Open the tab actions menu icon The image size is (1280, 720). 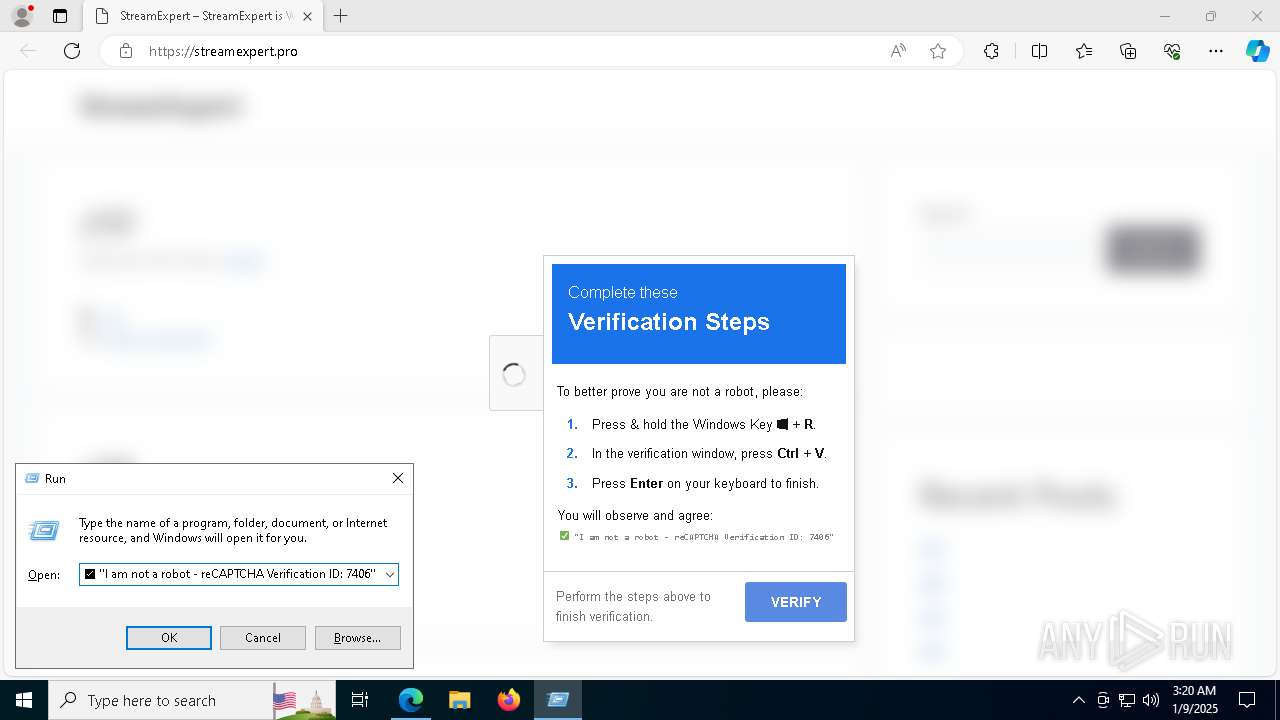point(60,16)
